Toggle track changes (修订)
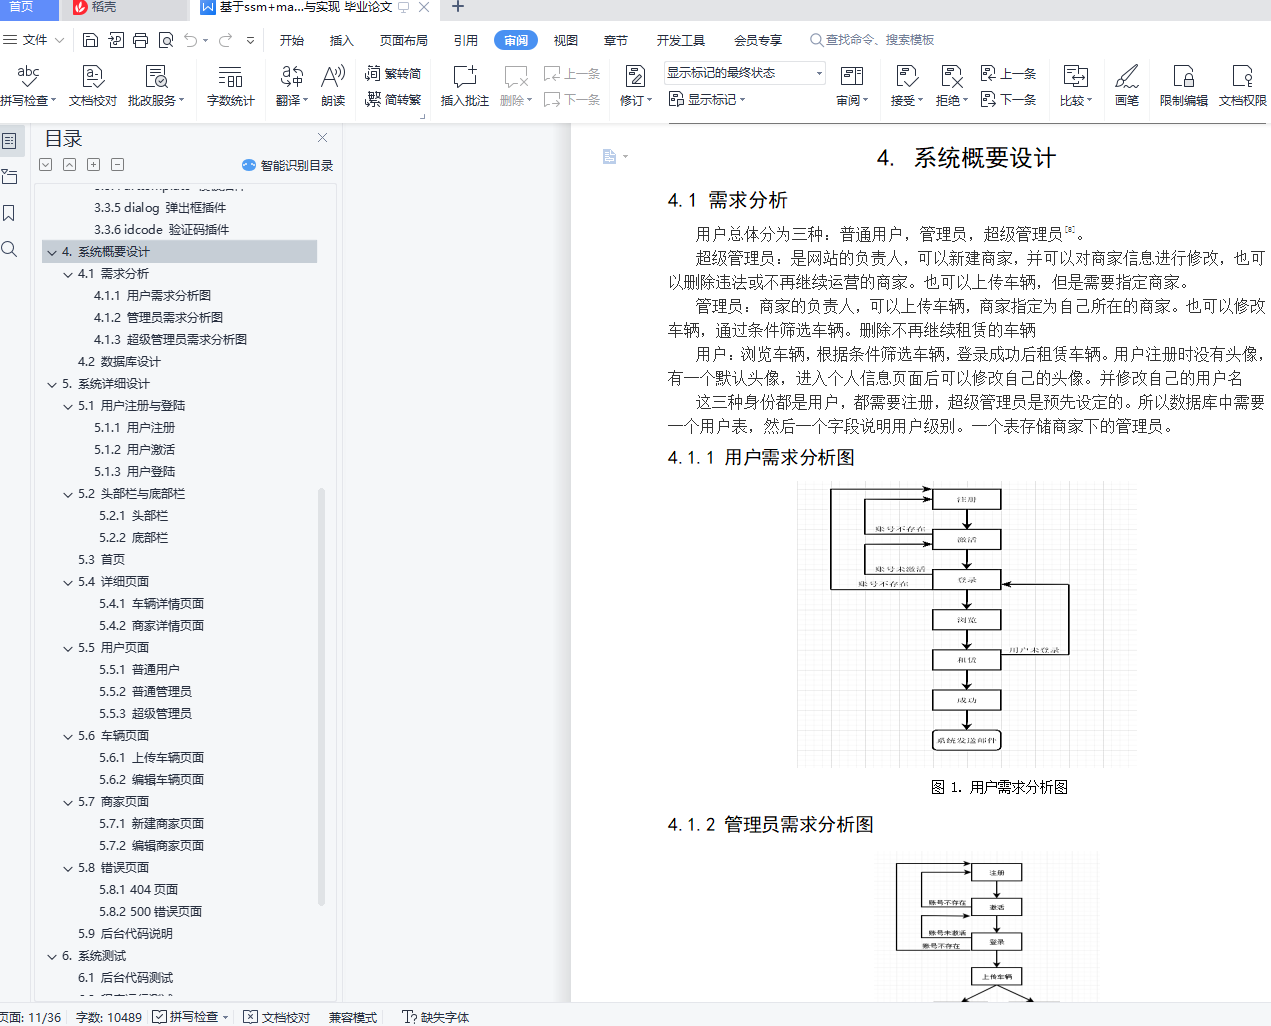Viewport: 1271px width, 1026px height. pyautogui.click(x=635, y=85)
